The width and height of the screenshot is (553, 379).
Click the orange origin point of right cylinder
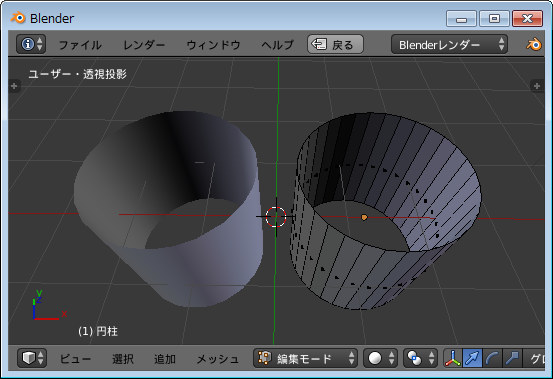pos(364,218)
